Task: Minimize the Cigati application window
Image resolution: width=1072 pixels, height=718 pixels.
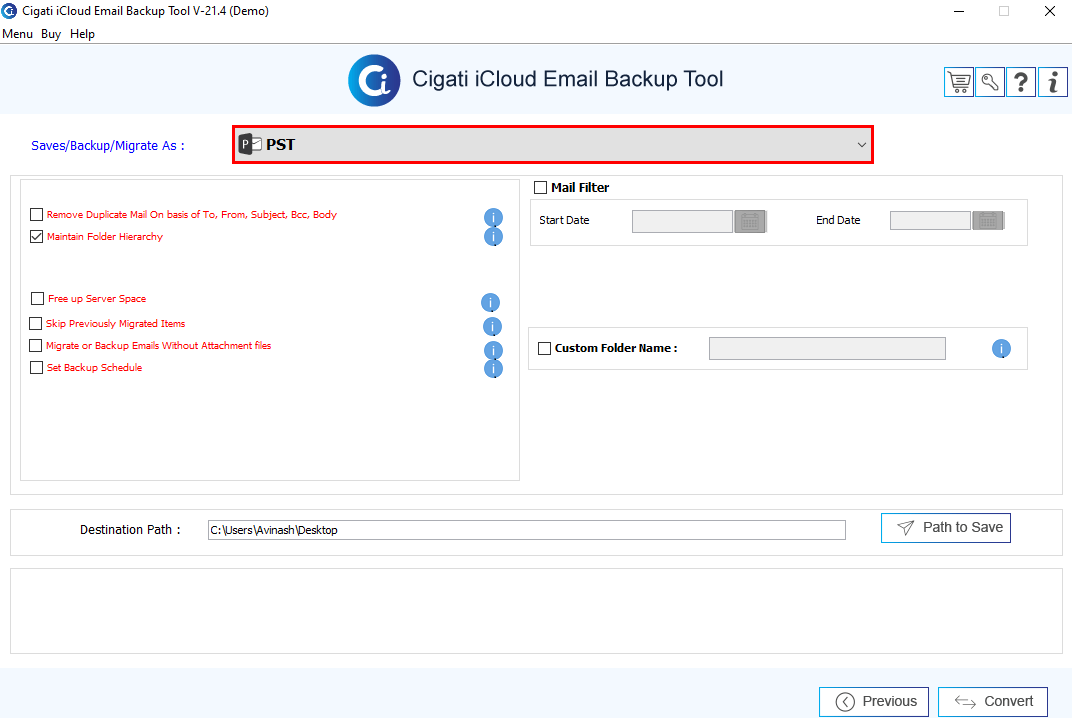Action: click(959, 11)
